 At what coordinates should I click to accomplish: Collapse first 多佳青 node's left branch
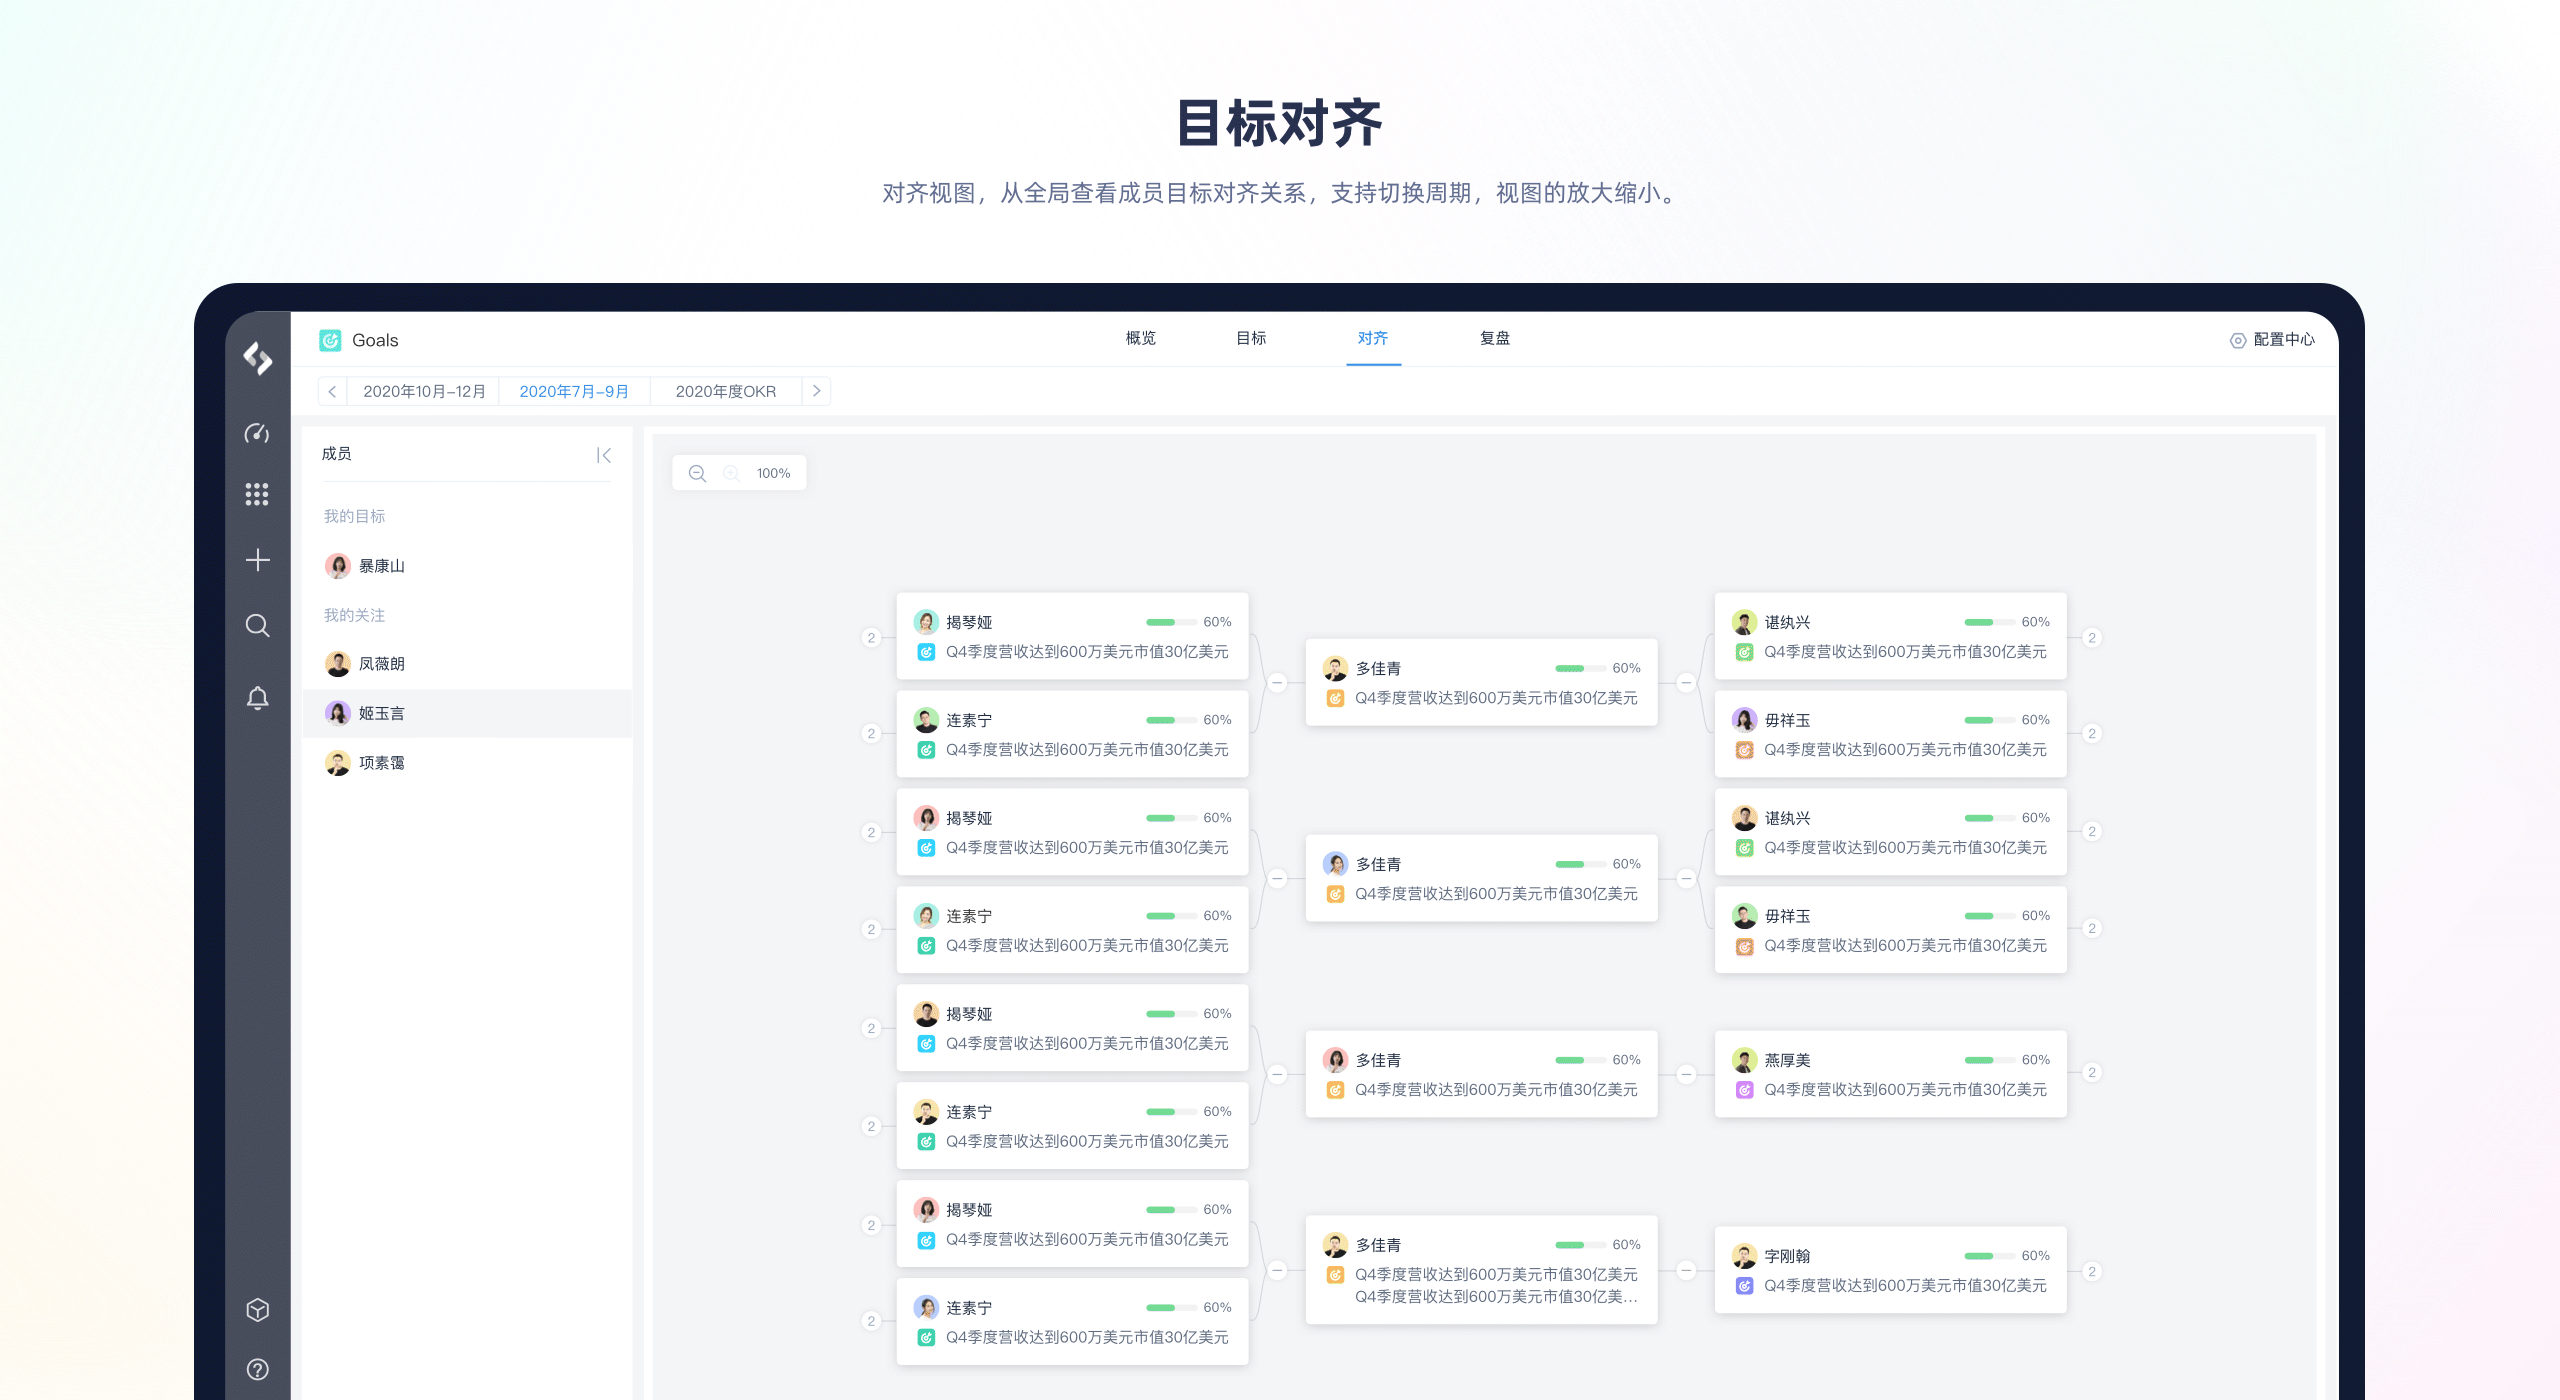point(1277,683)
